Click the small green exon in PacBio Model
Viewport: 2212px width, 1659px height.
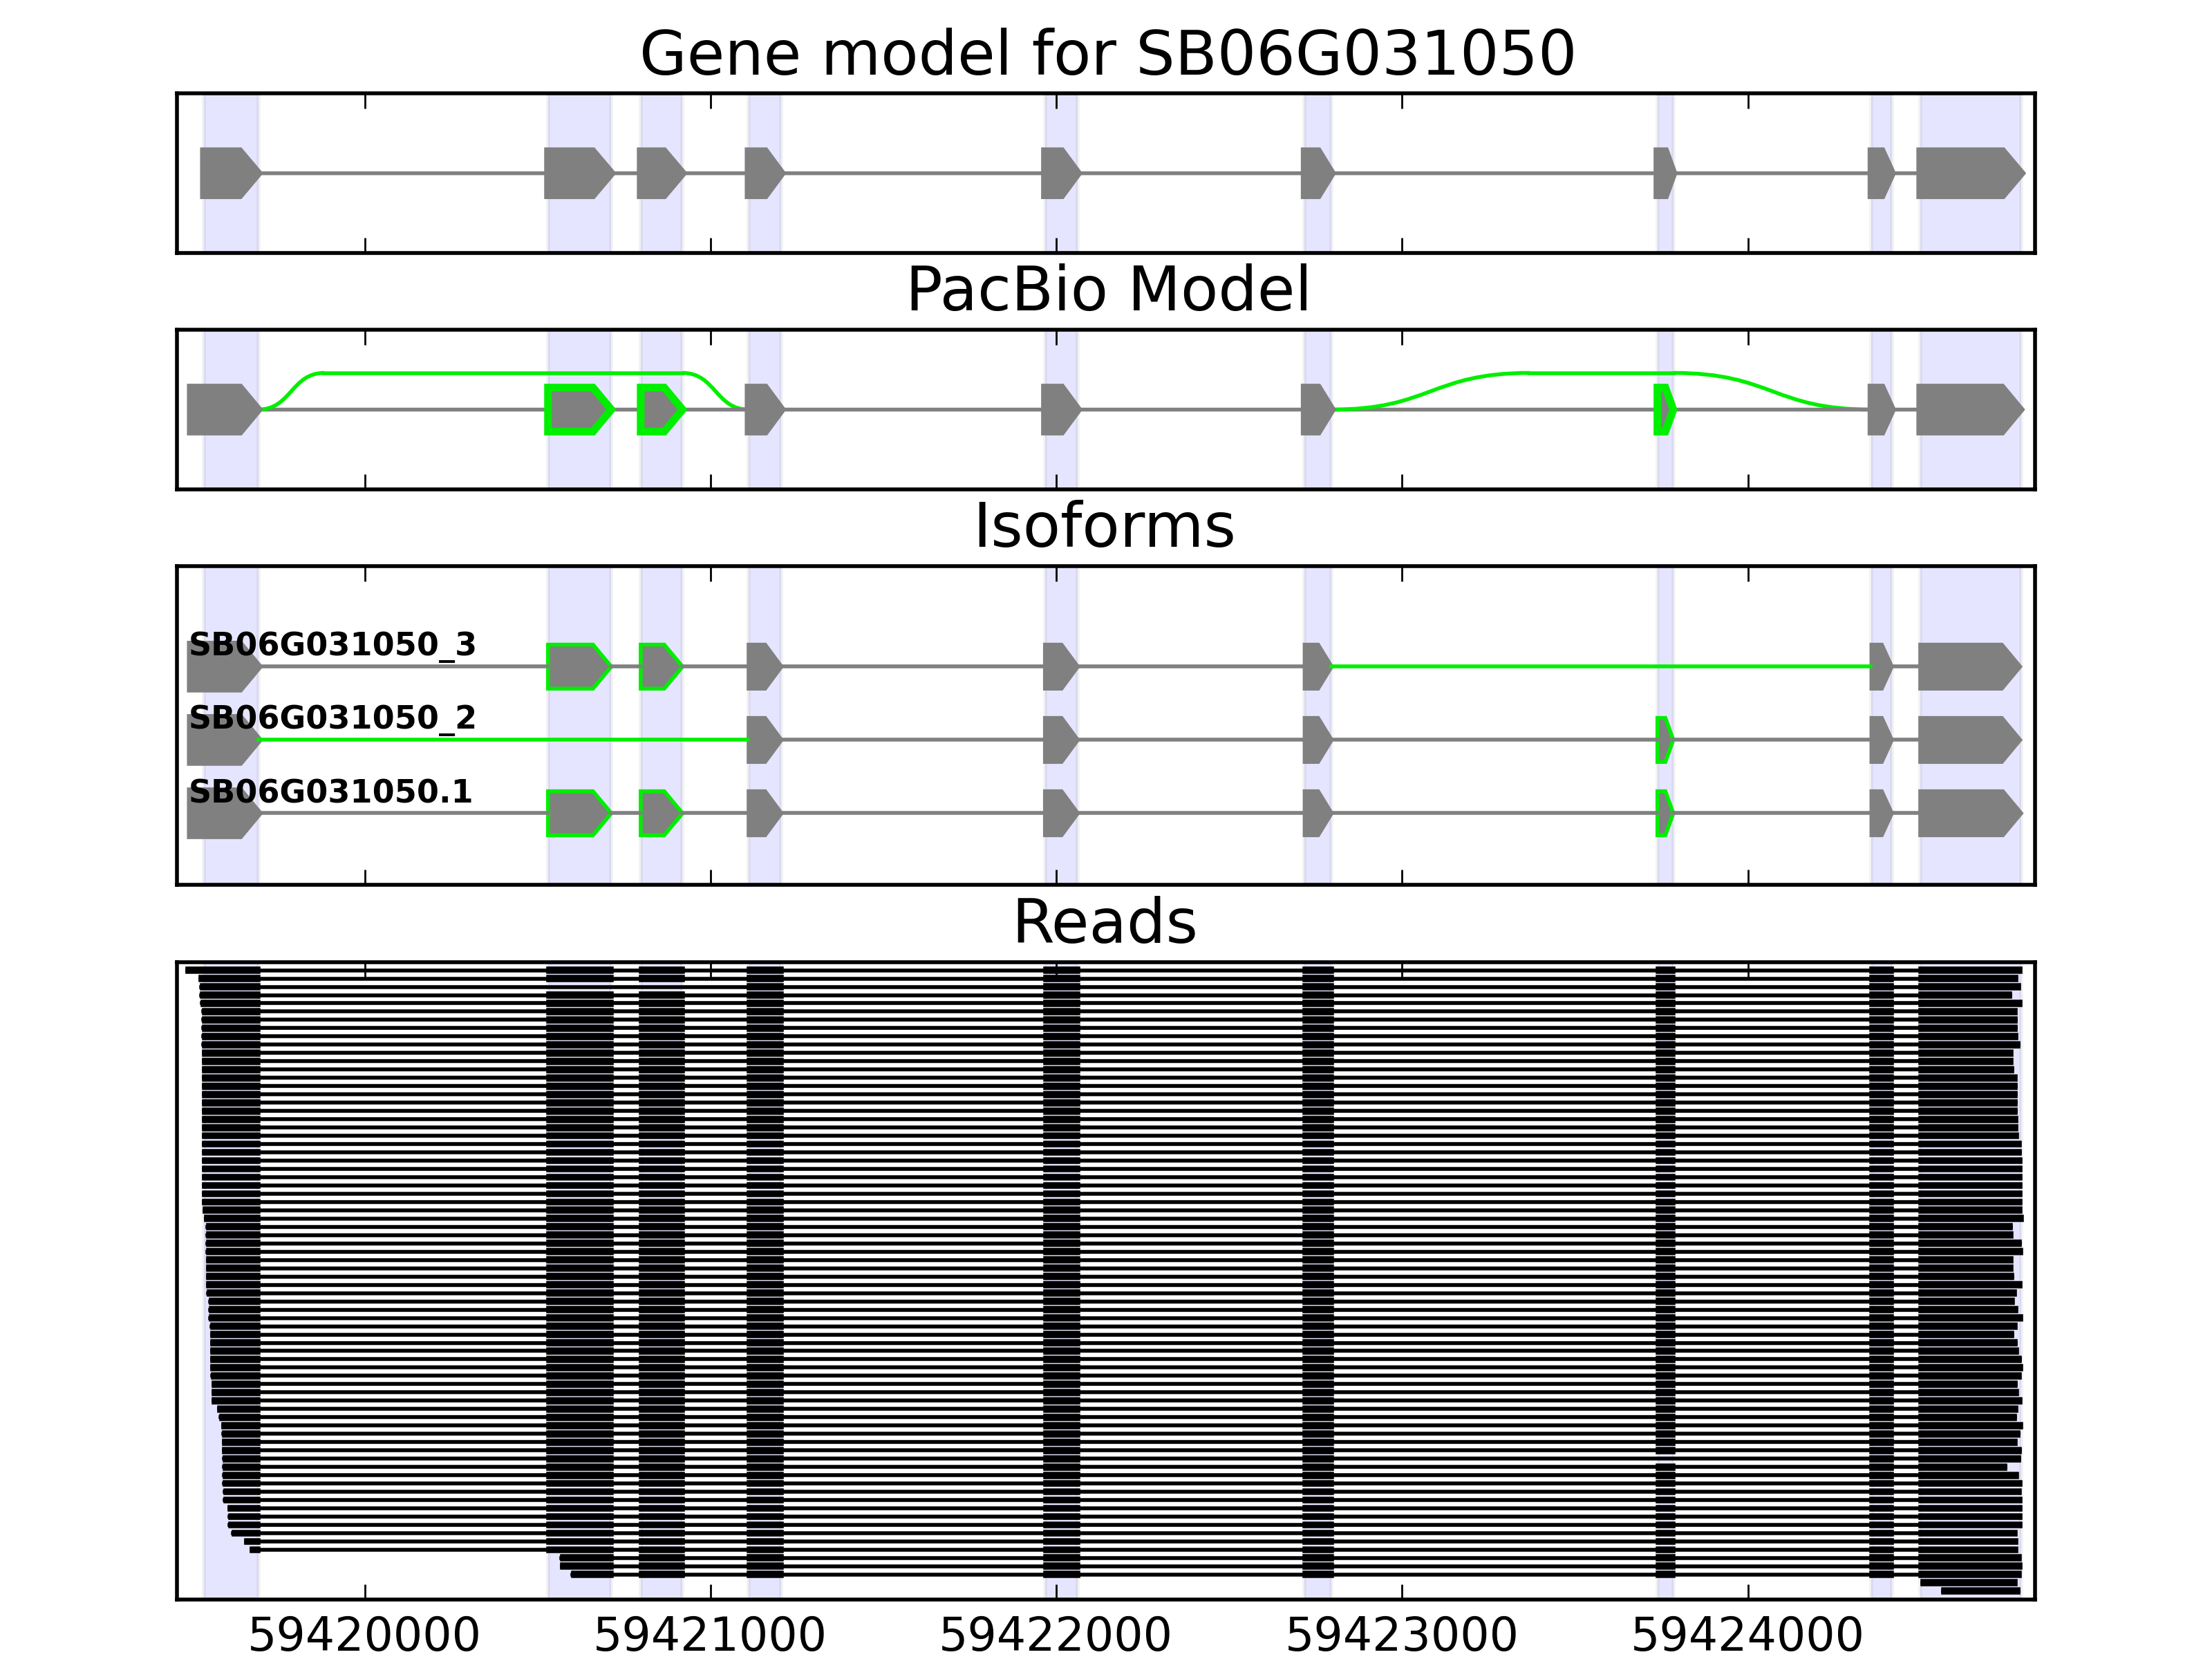[x=1663, y=409]
